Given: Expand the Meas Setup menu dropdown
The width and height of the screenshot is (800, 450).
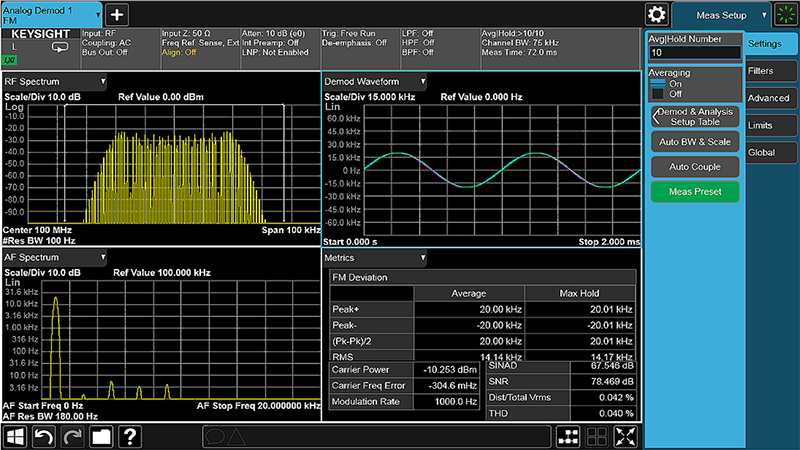Looking at the screenshot, I should 765,15.
